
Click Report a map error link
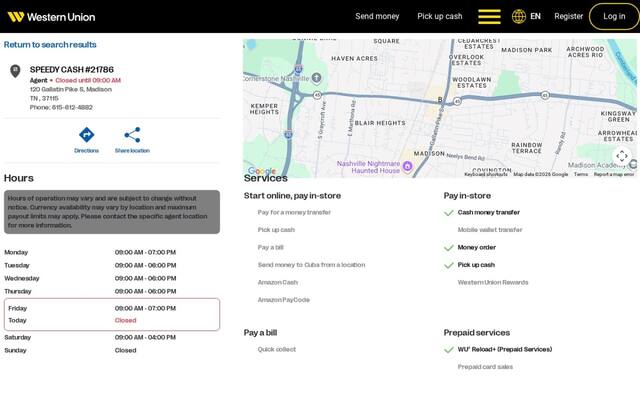614,174
